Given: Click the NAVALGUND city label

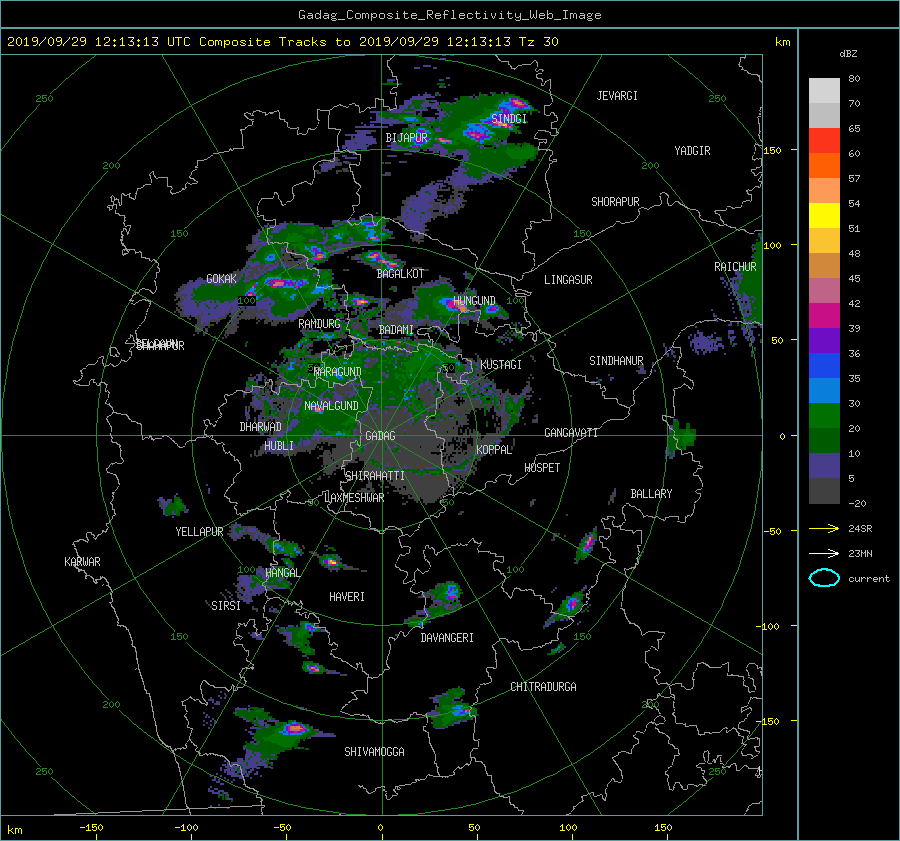Looking at the screenshot, I should tap(331, 406).
